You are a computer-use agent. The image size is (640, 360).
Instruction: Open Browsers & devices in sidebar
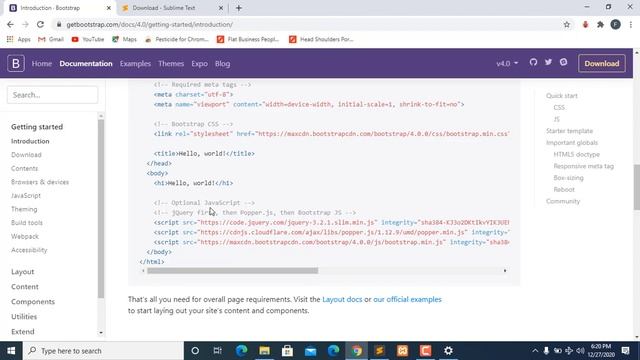pos(40,182)
